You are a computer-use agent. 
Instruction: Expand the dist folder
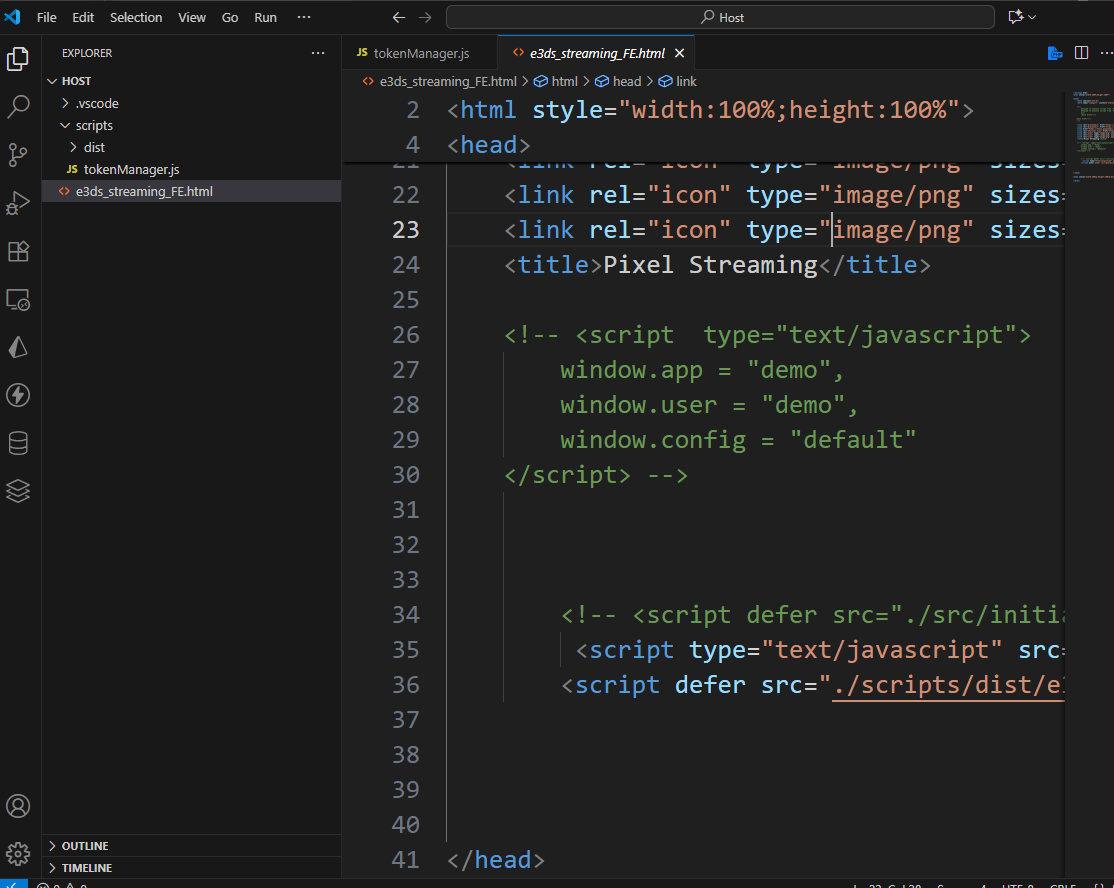point(73,148)
